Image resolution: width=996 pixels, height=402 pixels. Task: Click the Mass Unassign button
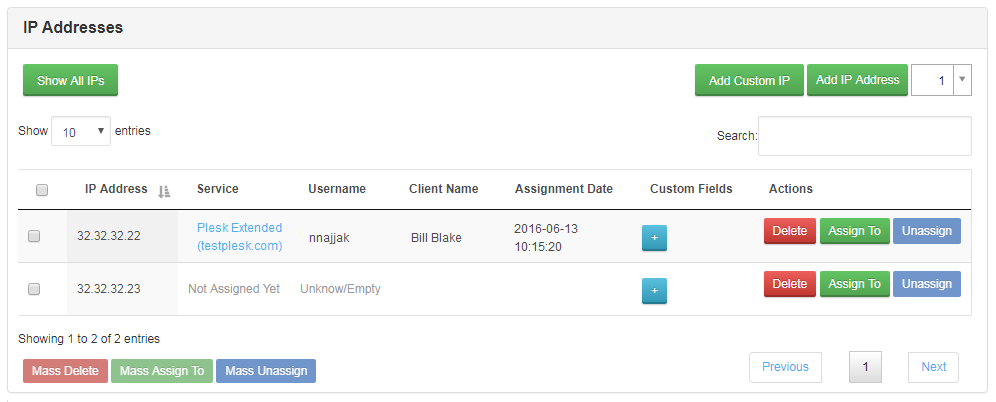(266, 371)
